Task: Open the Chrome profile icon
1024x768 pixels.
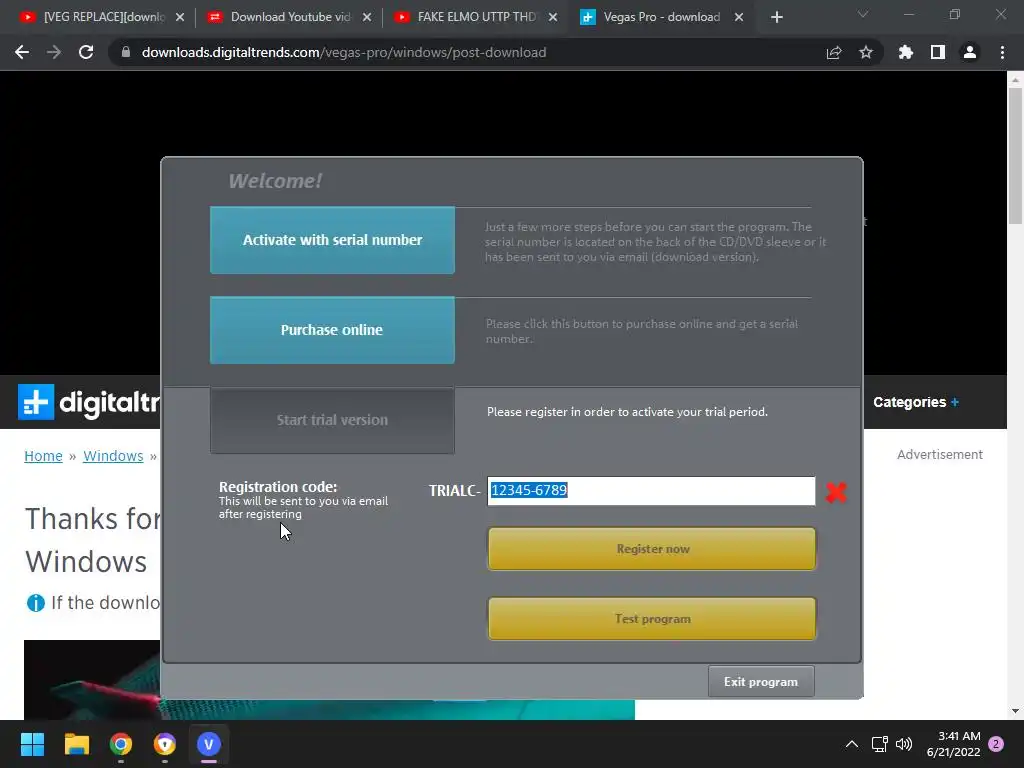Action: tap(970, 52)
